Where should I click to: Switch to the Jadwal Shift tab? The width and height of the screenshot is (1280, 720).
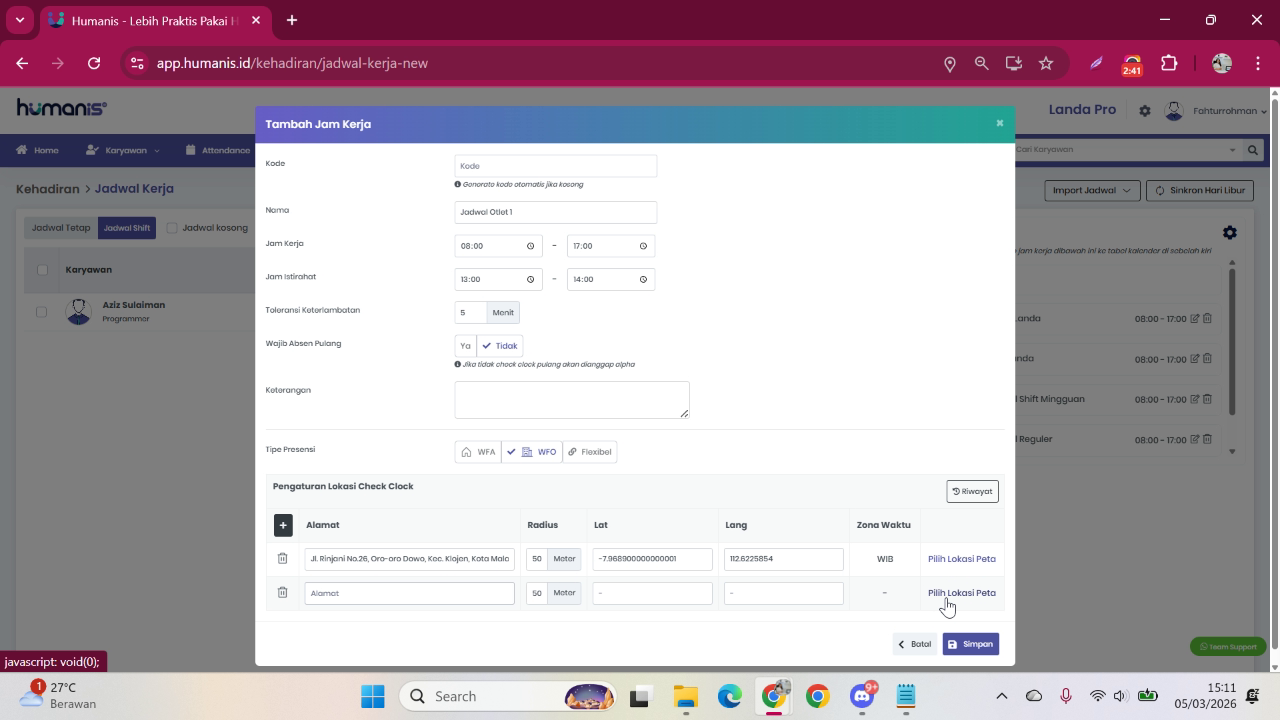pyautogui.click(x=127, y=228)
